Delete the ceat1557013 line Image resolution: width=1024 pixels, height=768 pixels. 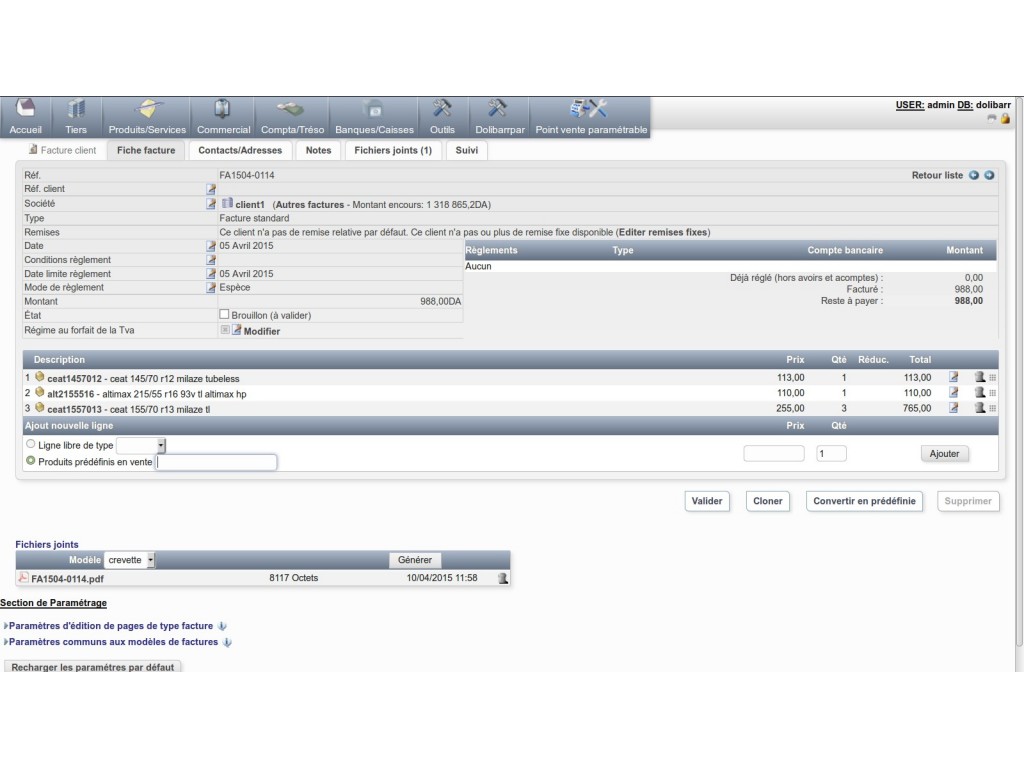point(980,408)
